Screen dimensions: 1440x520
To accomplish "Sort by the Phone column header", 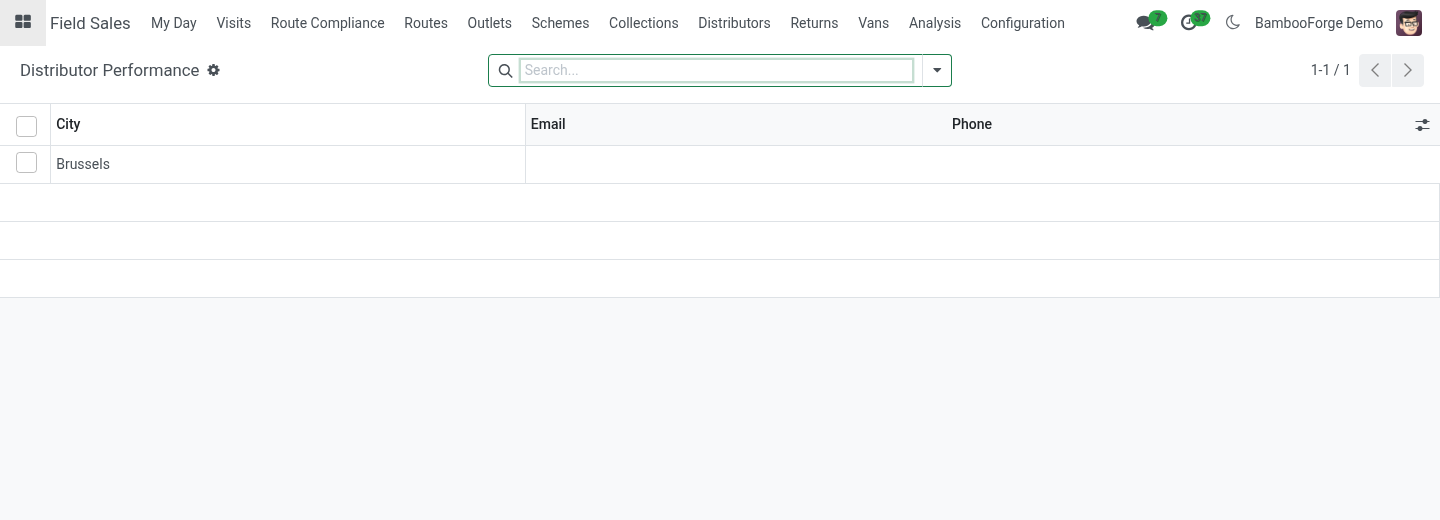I will pyautogui.click(x=1176, y=124).
